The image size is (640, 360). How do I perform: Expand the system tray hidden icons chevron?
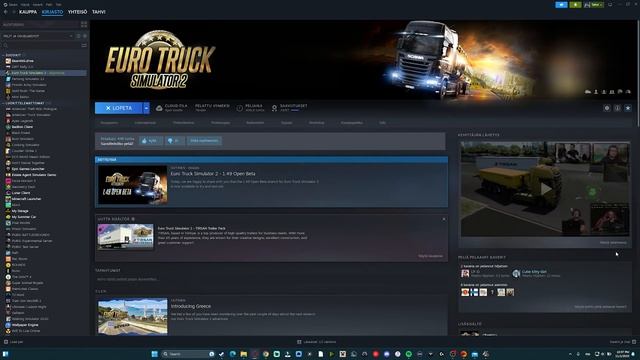570,354
